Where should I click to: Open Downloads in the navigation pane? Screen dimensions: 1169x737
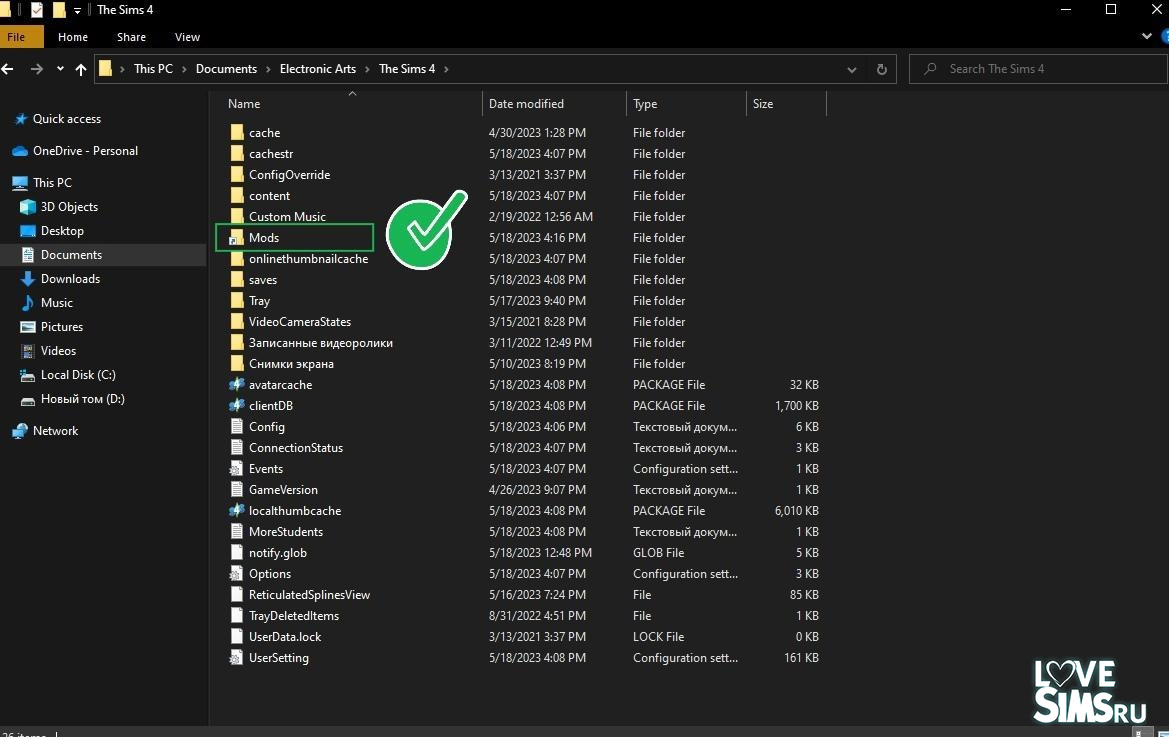[x=70, y=279]
